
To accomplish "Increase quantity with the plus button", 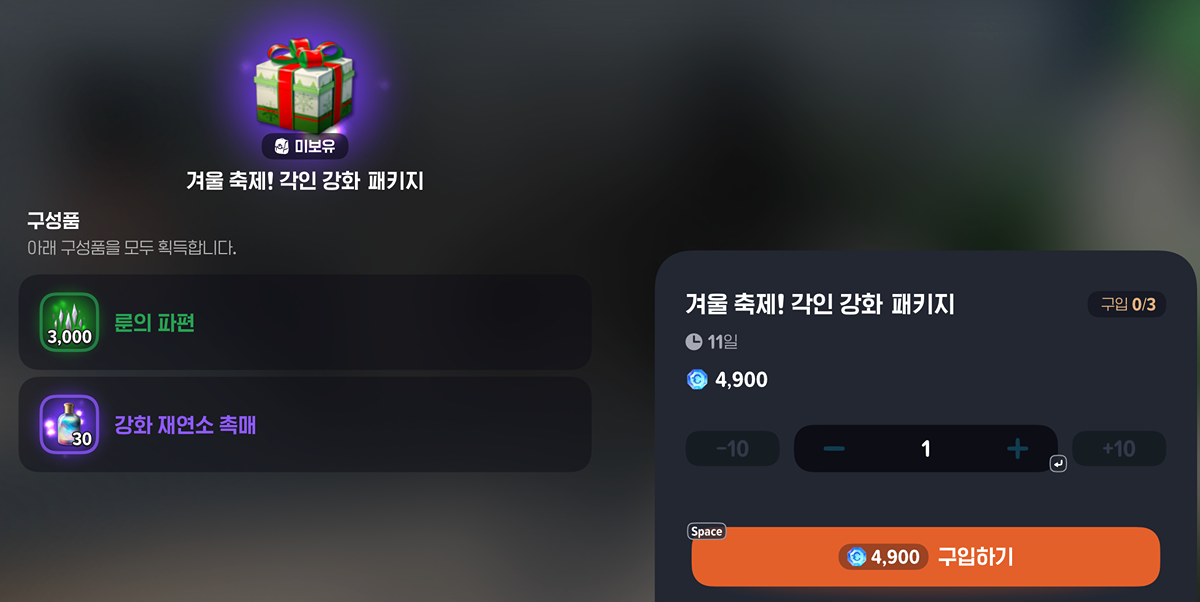I will click(x=1017, y=449).
